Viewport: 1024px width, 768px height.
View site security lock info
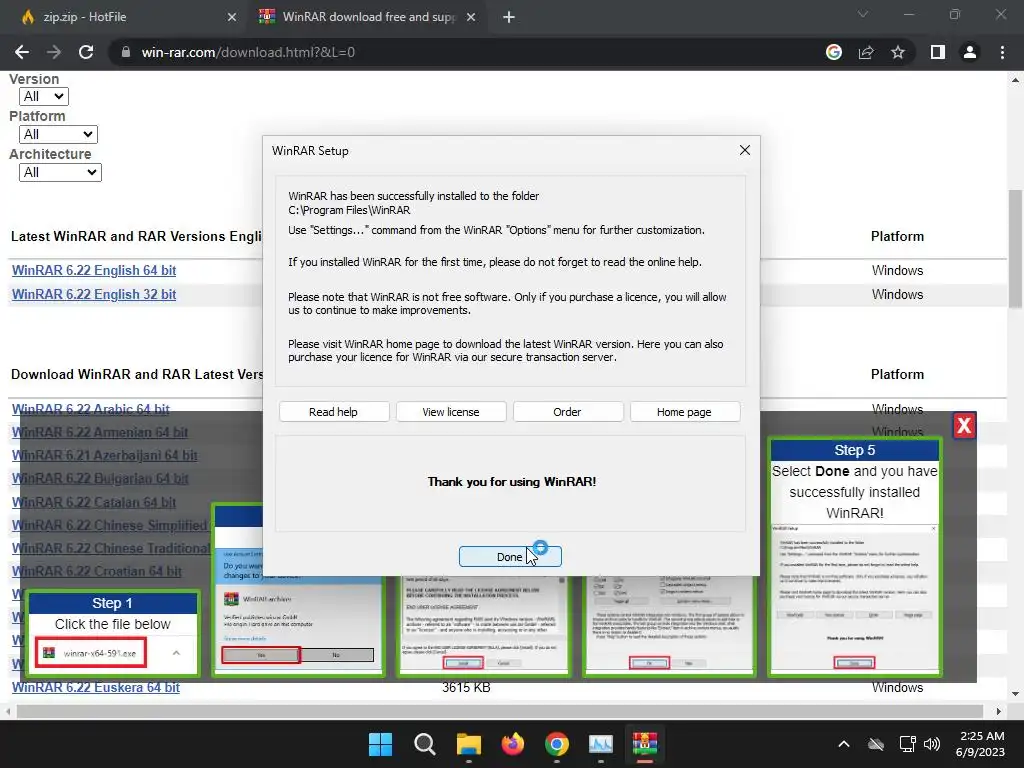(x=126, y=52)
